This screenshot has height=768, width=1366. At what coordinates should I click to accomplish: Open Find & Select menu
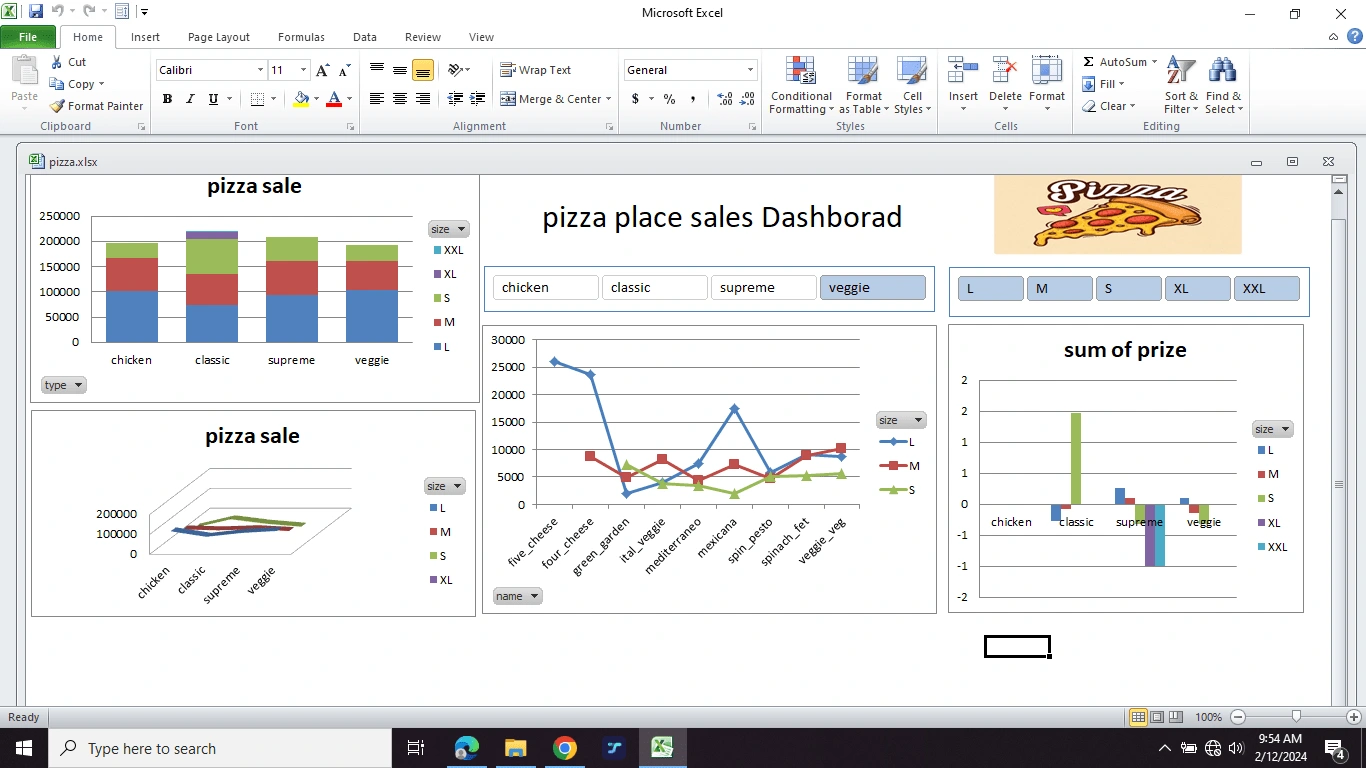pyautogui.click(x=1223, y=86)
